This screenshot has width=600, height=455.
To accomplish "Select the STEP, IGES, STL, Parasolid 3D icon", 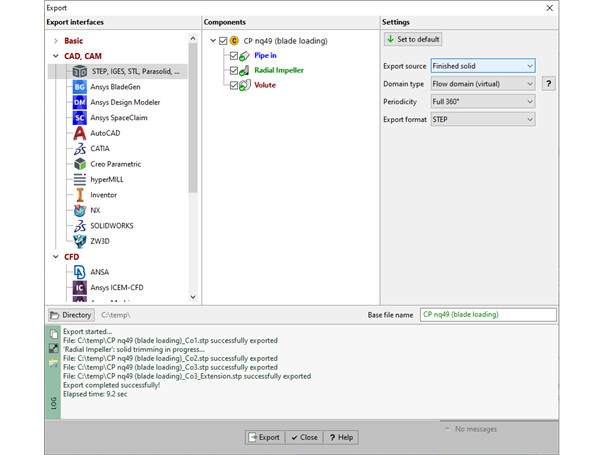I will pyautogui.click(x=80, y=72).
